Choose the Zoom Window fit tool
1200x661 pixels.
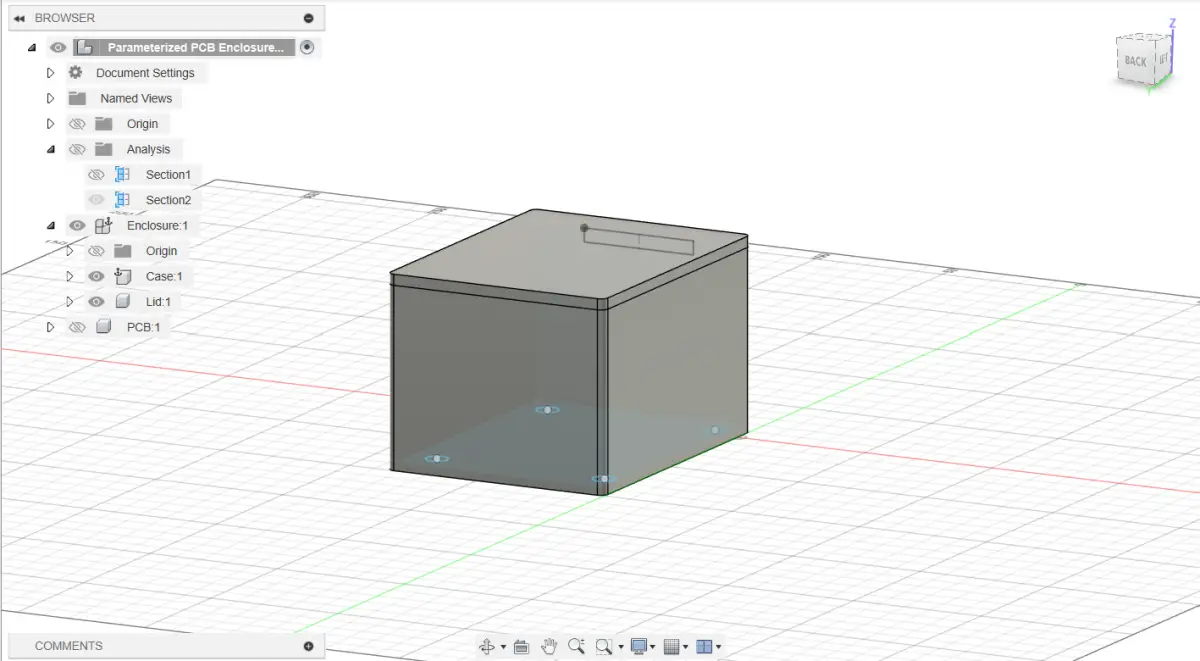tap(603, 647)
